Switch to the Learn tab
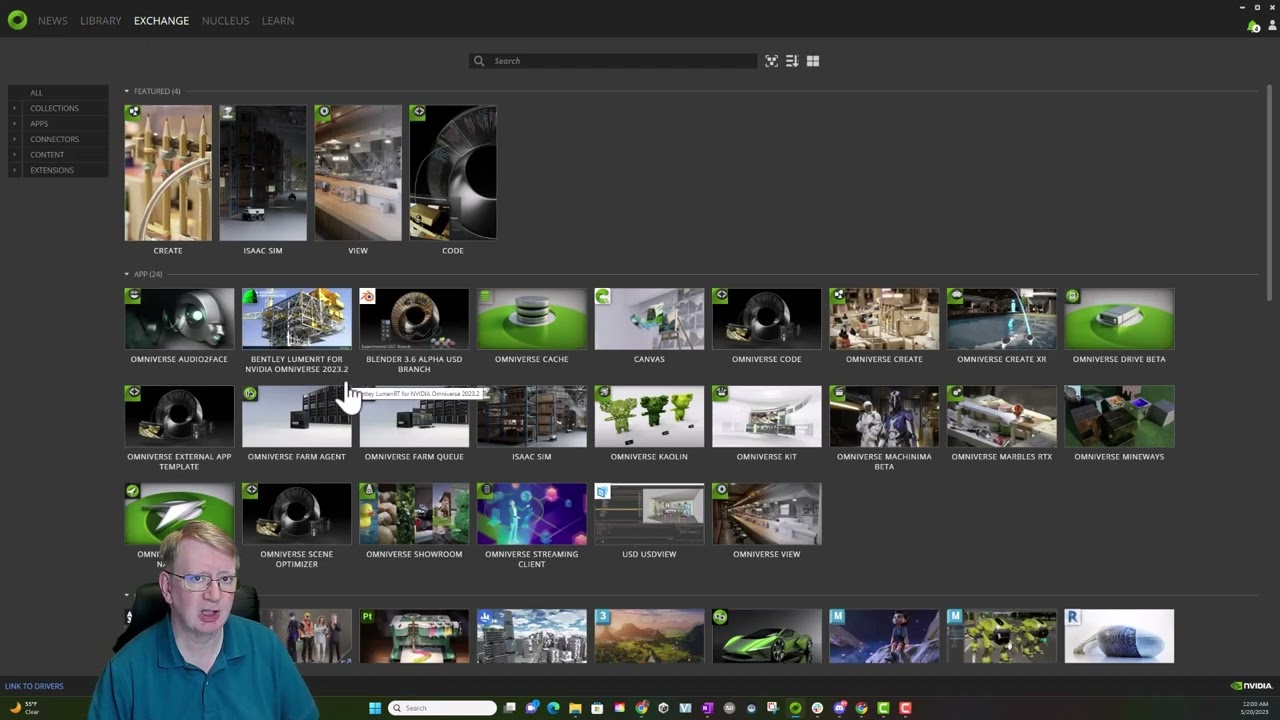The width and height of the screenshot is (1280, 720). pos(278,21)
